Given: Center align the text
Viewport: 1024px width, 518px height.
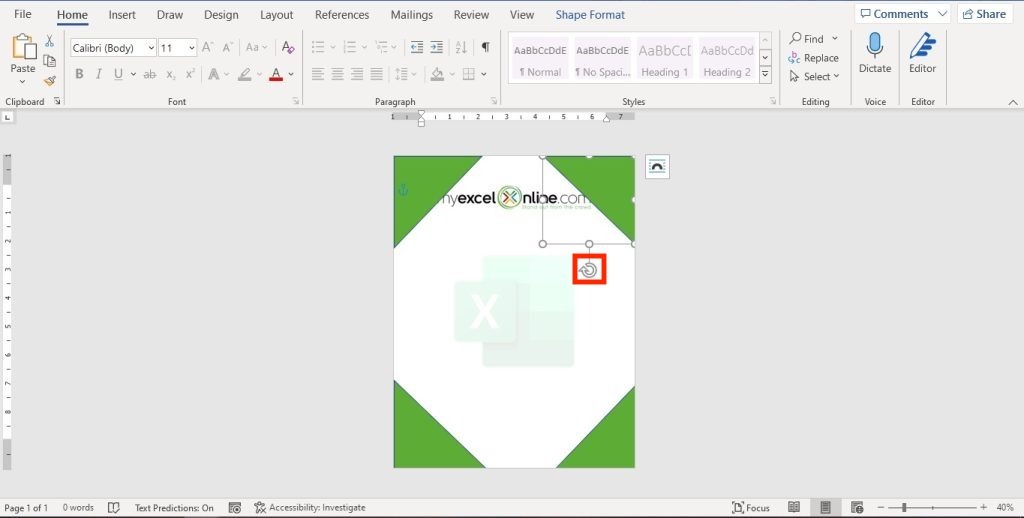Looking at the screenshot, I should [337, 74].
